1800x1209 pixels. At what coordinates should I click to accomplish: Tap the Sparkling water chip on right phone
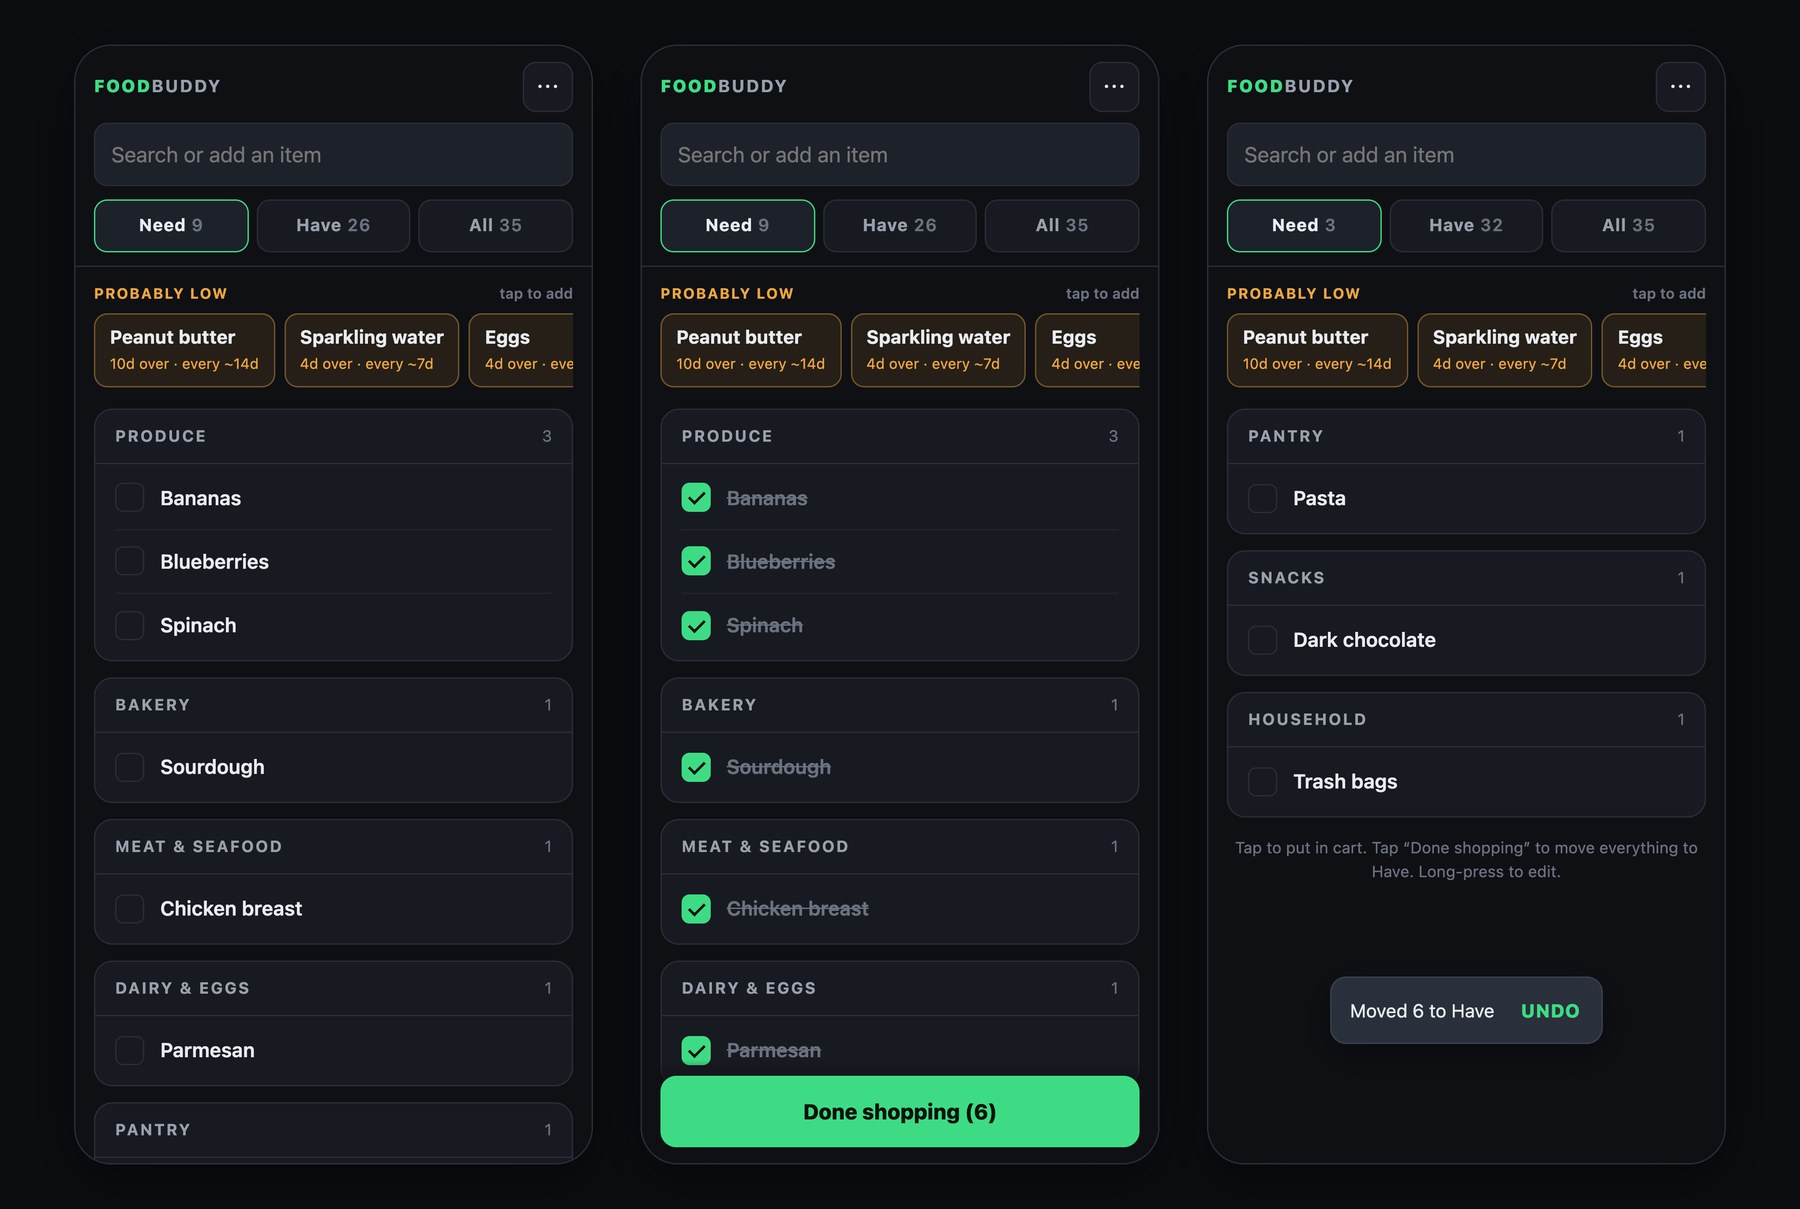click(1504, 350)
